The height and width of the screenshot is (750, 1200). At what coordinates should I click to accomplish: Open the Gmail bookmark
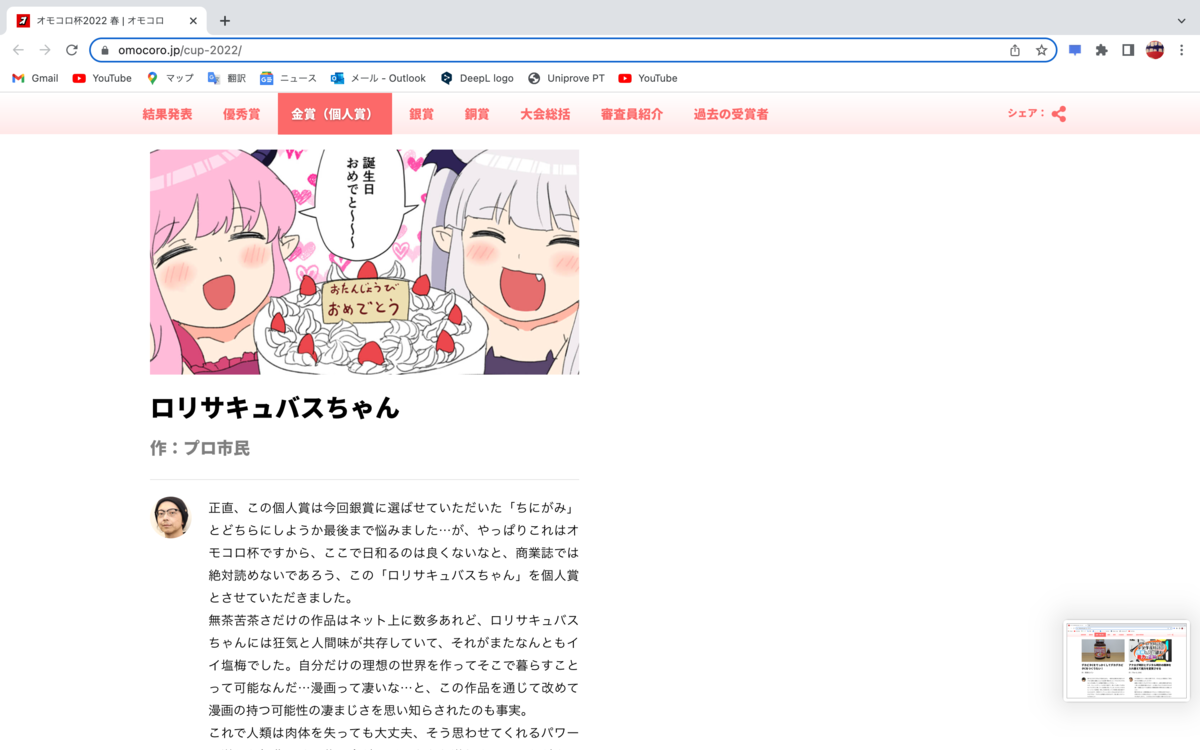[x=35, y=78]
